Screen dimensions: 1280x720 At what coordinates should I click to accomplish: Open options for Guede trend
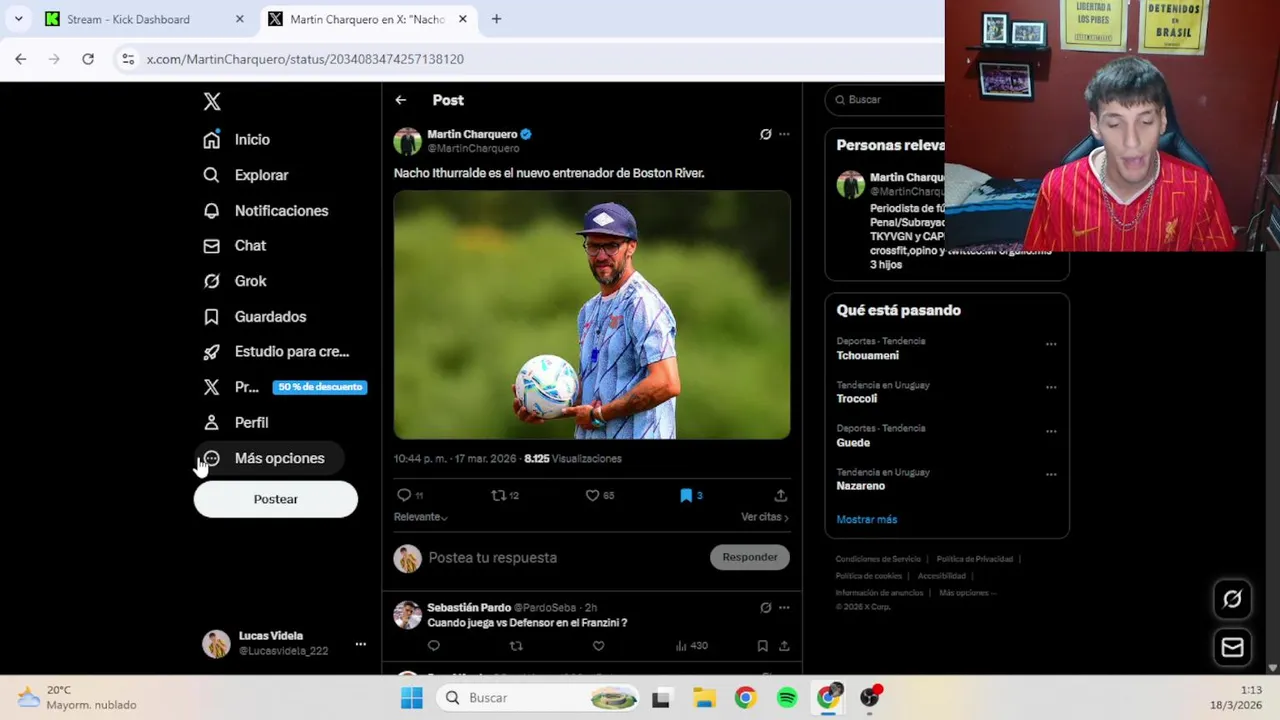coord(1051,431)
